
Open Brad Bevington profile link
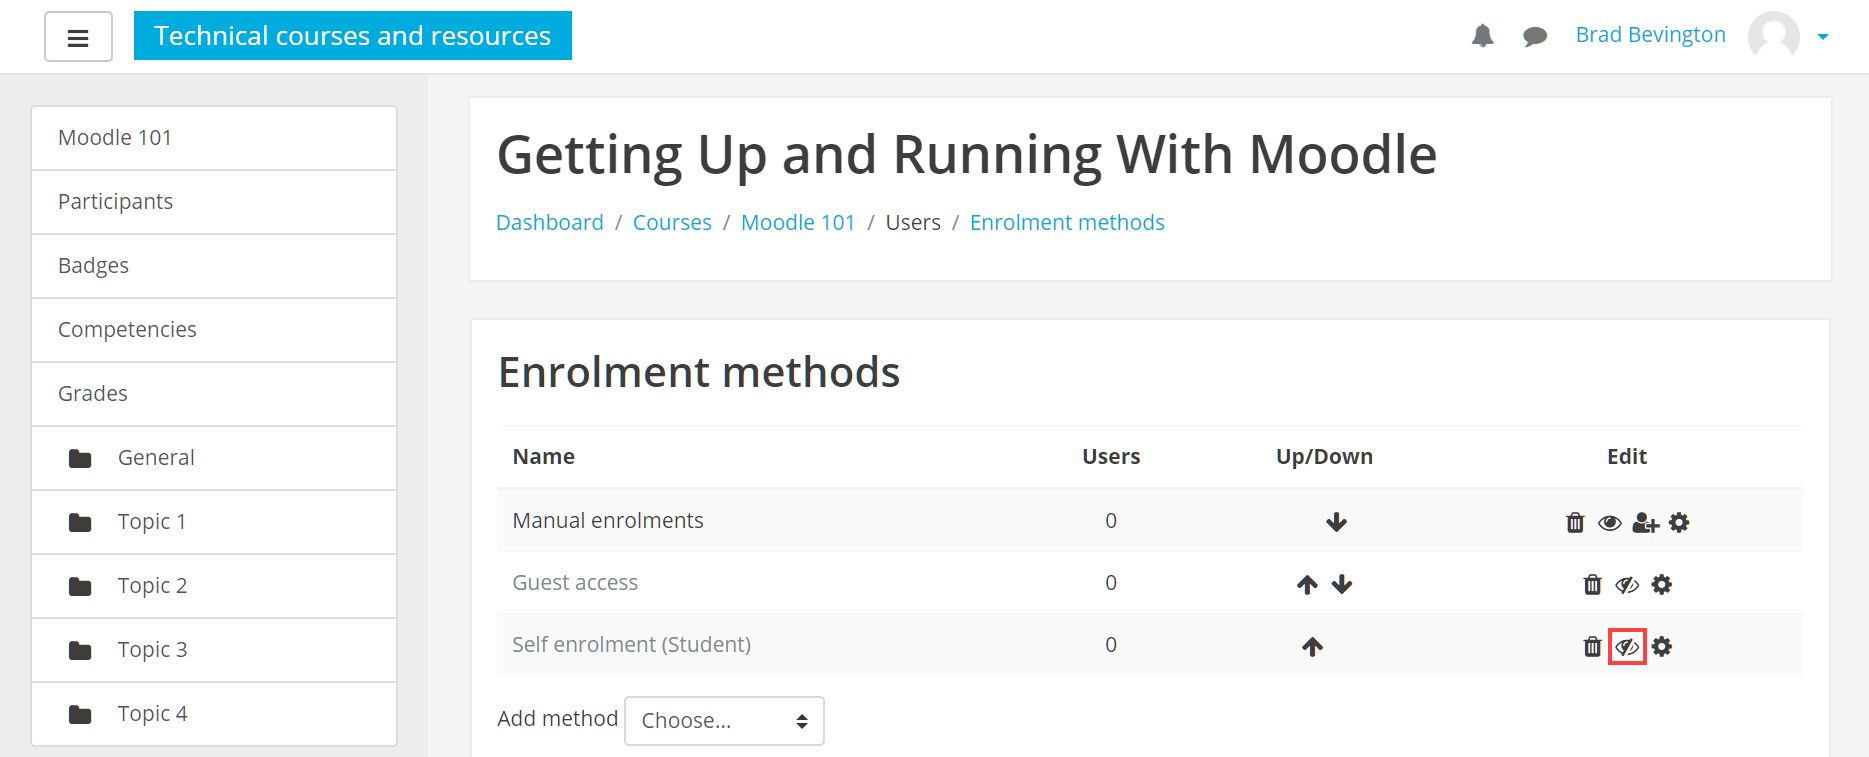(x=1650, y=35)
